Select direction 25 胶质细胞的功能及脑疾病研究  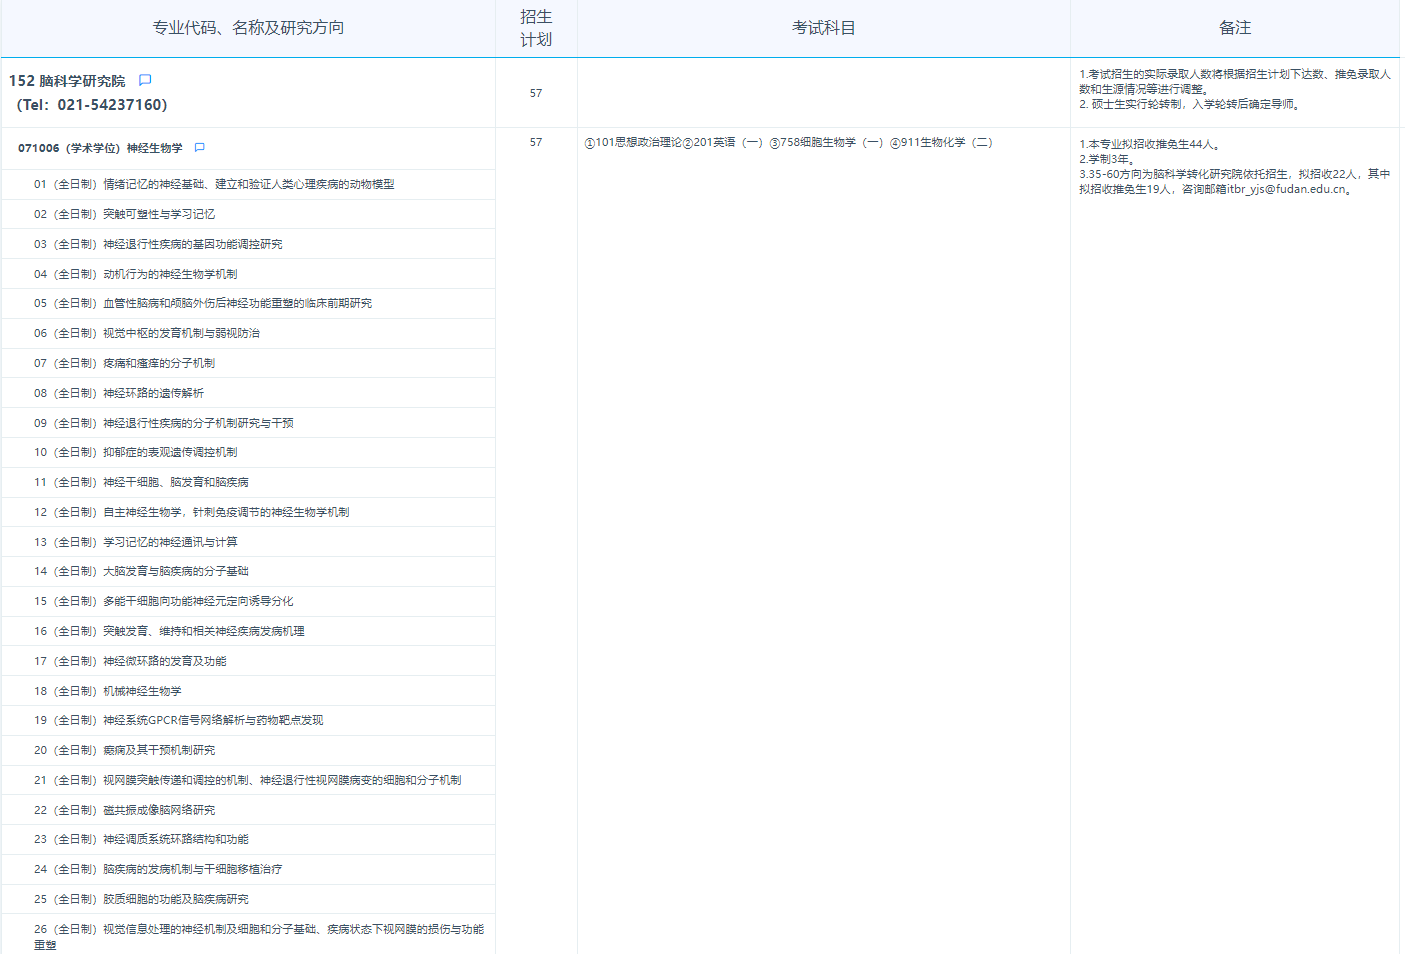coord(141,899)
